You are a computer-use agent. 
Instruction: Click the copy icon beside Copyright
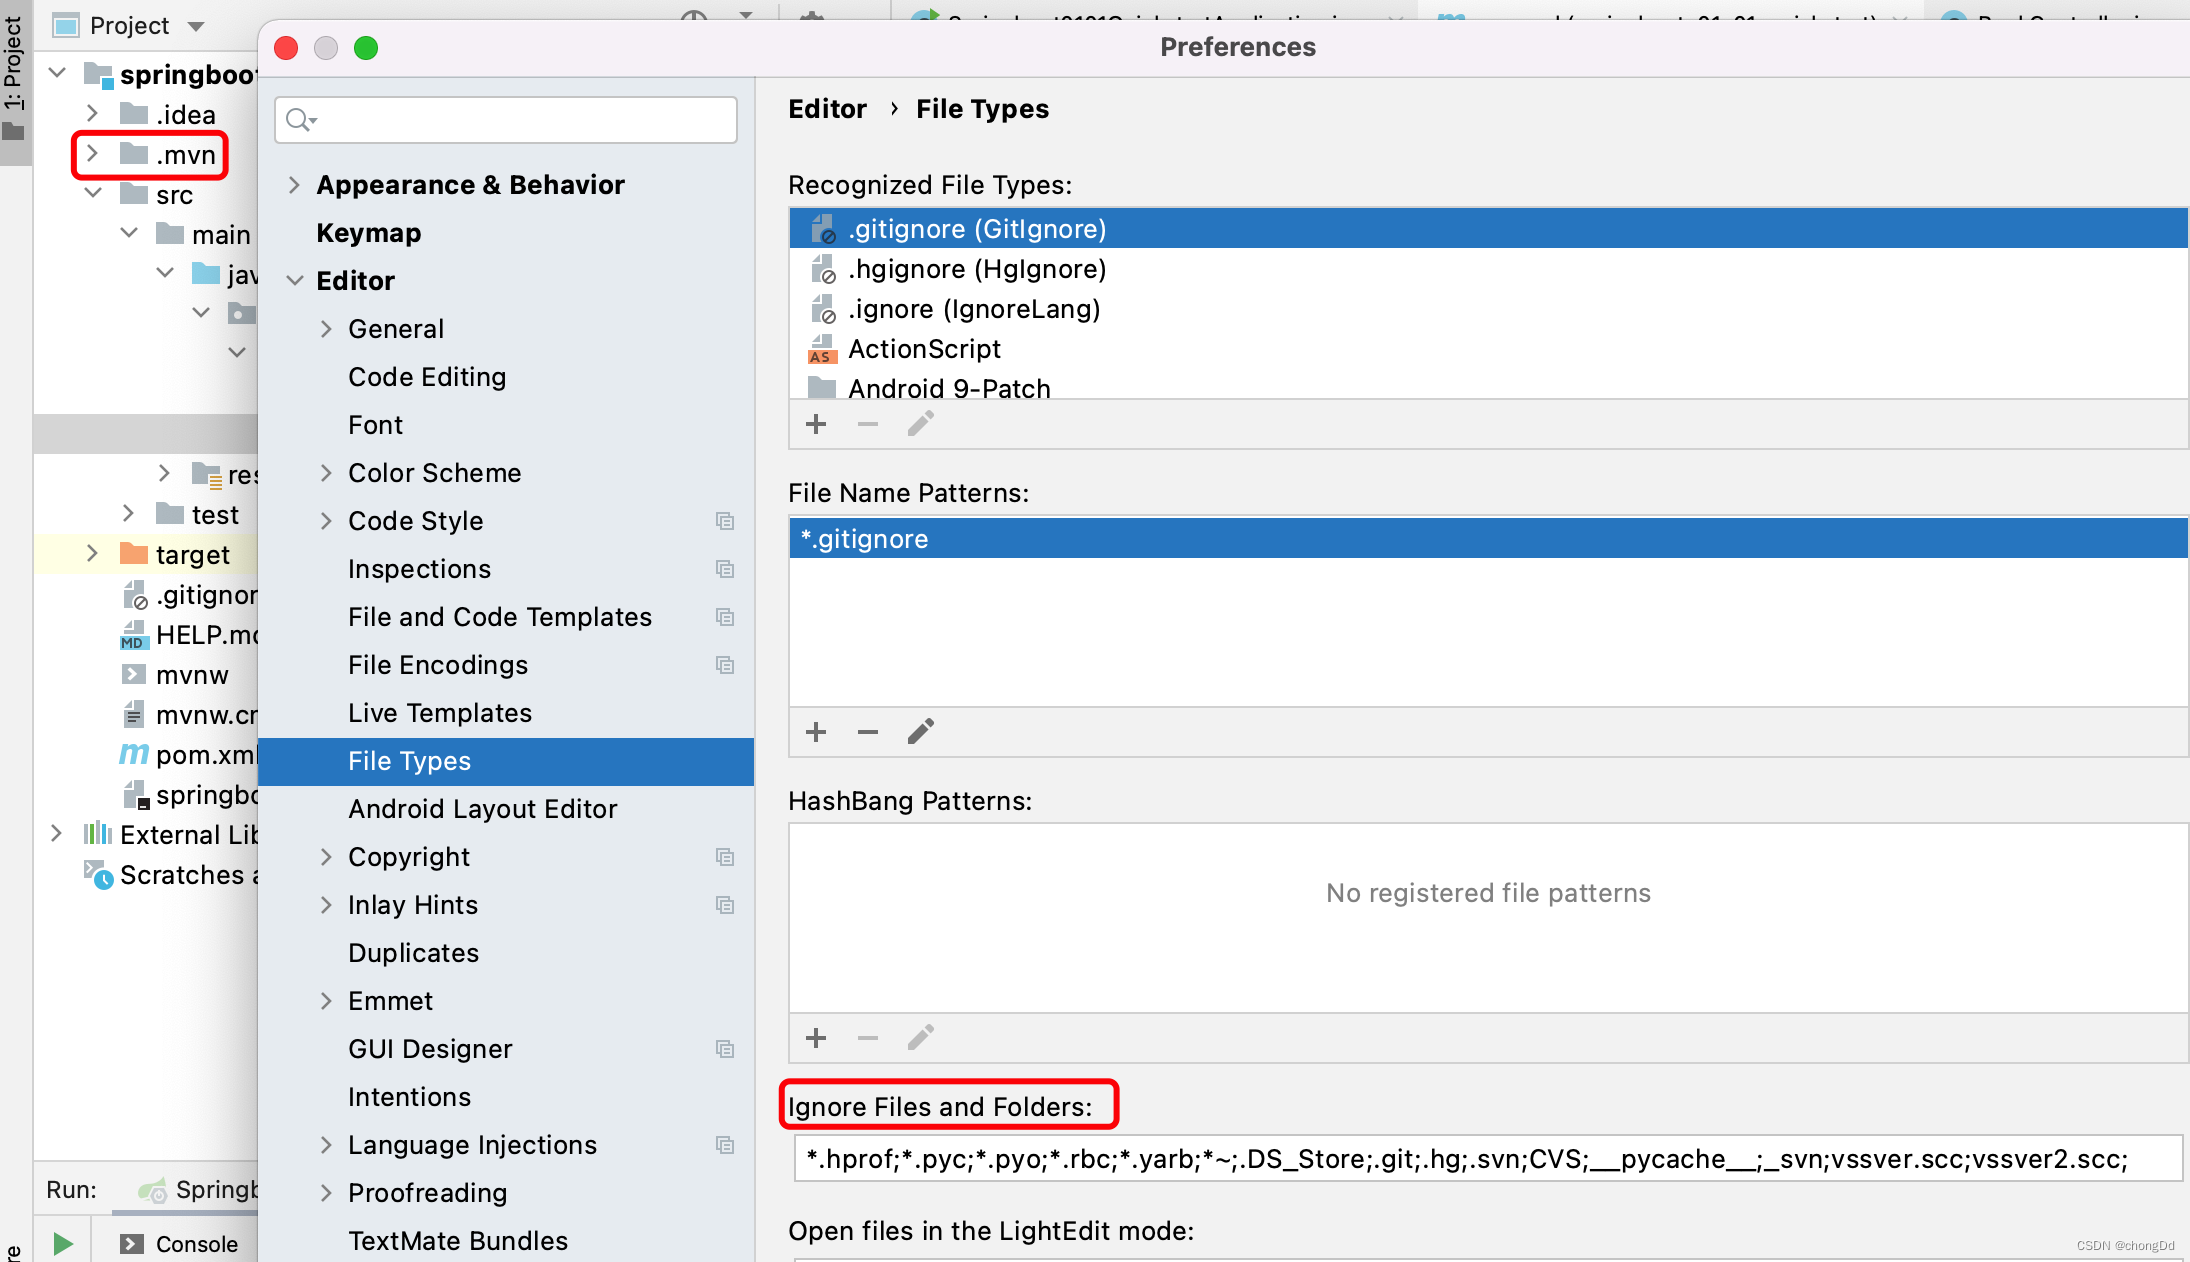[x=725, y=857]
